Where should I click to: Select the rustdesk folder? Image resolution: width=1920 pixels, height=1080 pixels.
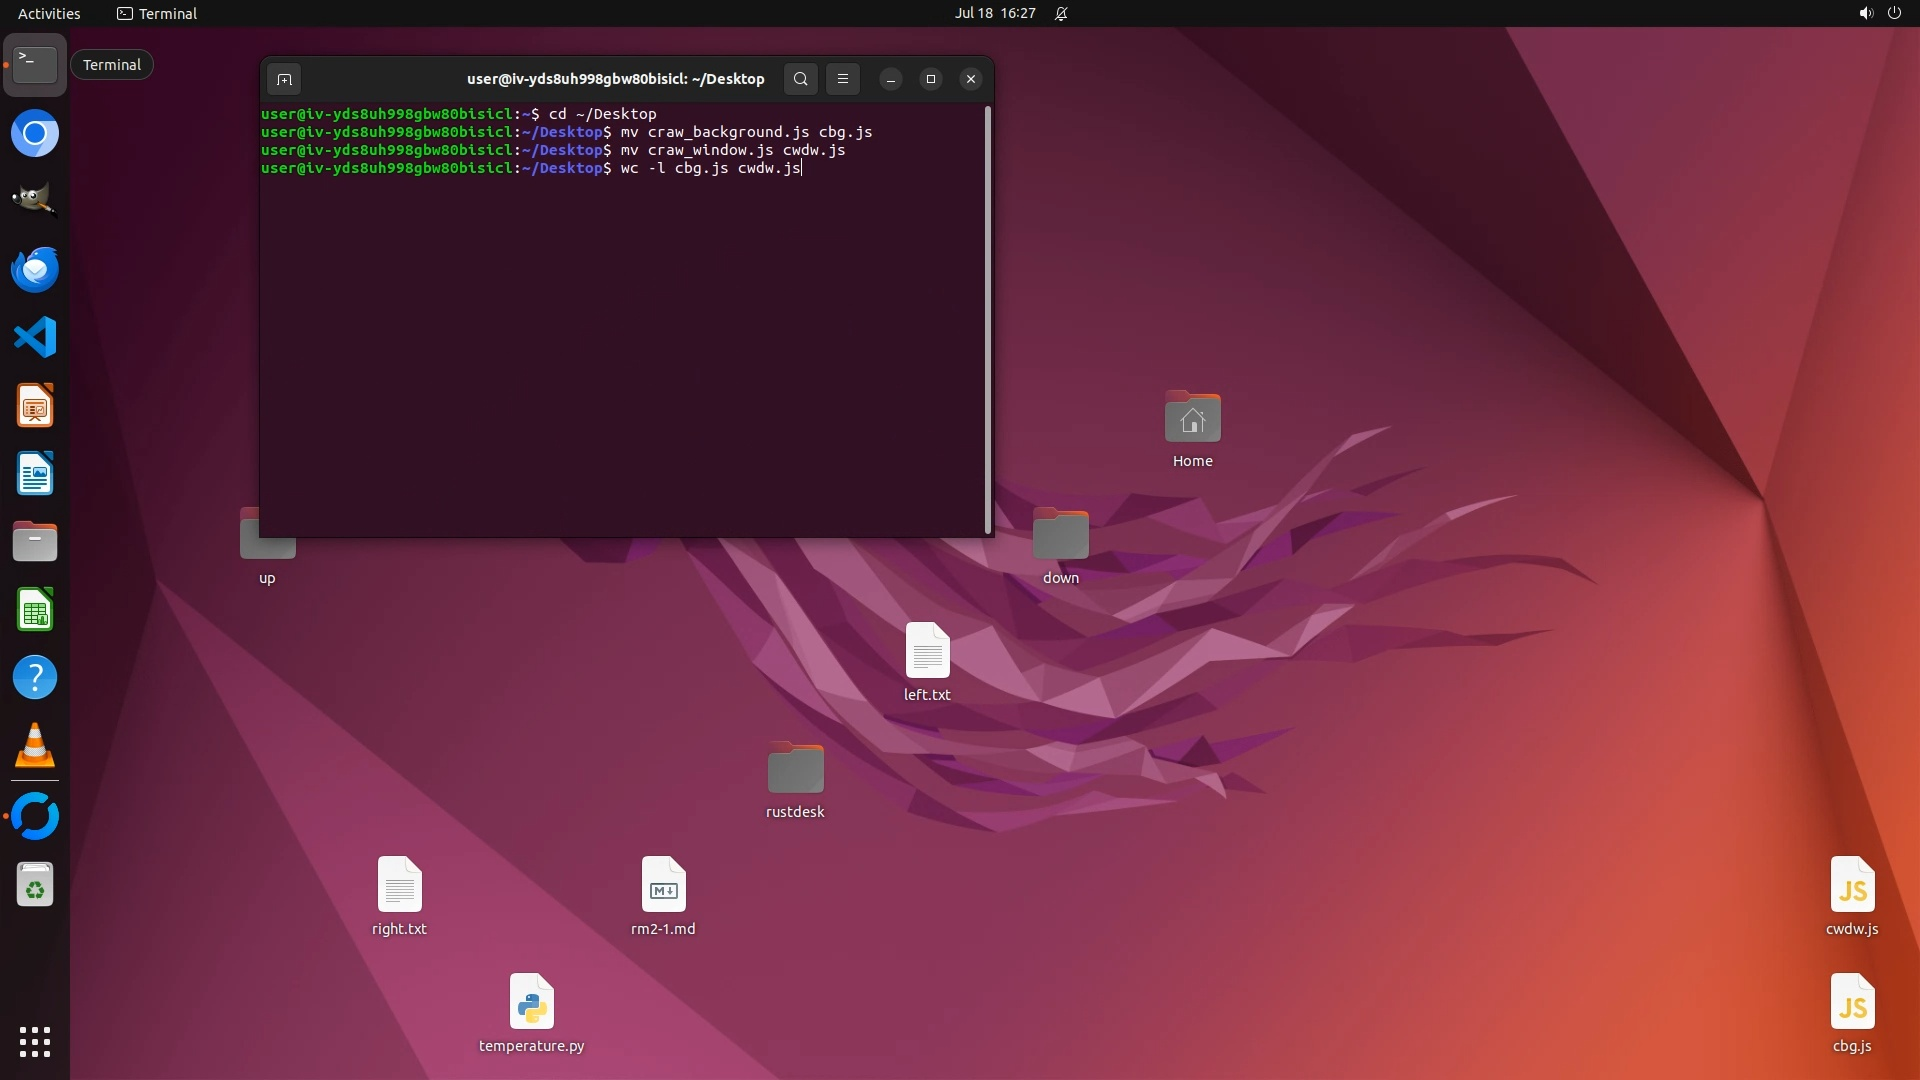[795, 769]
